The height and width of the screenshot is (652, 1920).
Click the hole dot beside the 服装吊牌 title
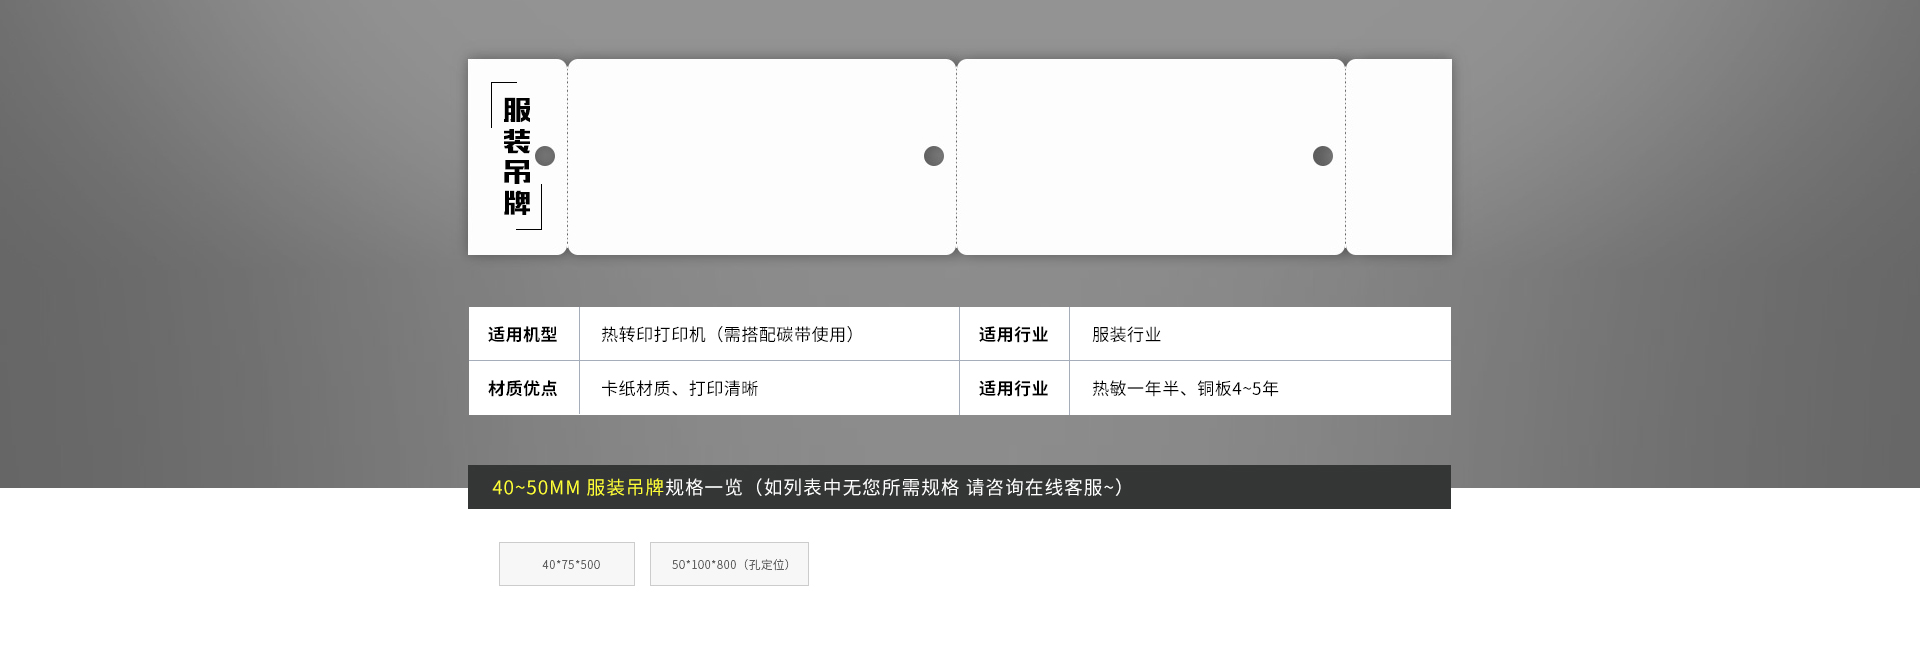tap(545, 156)
